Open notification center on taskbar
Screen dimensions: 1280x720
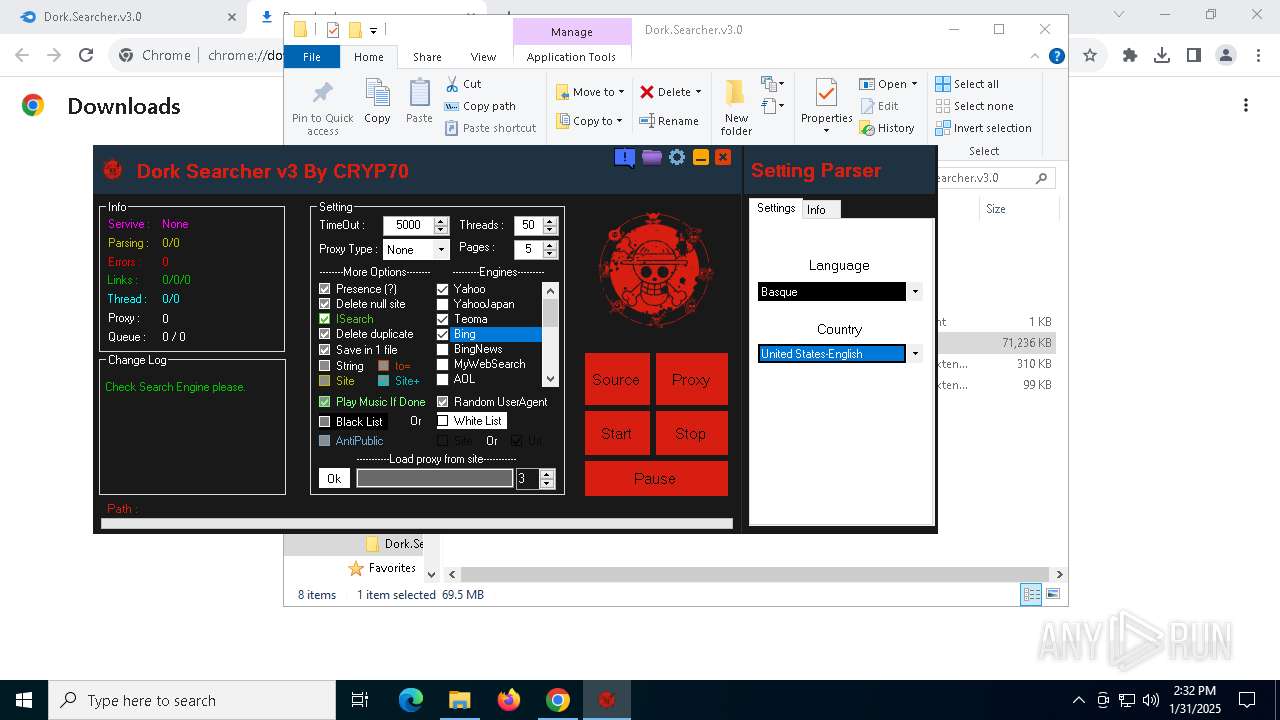click(x=1247, y=700)
